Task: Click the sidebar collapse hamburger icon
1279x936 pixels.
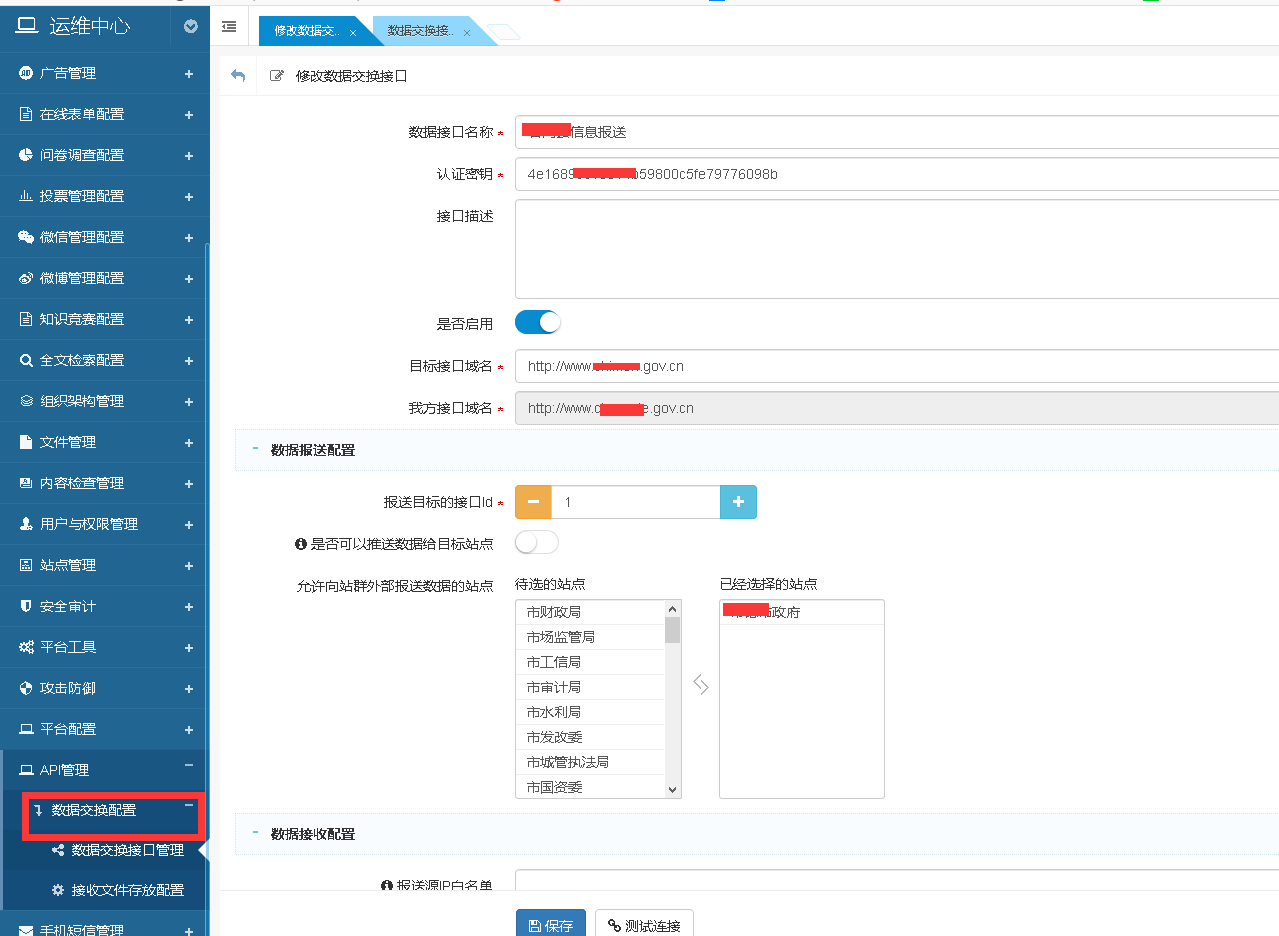Action: point(229,27)
